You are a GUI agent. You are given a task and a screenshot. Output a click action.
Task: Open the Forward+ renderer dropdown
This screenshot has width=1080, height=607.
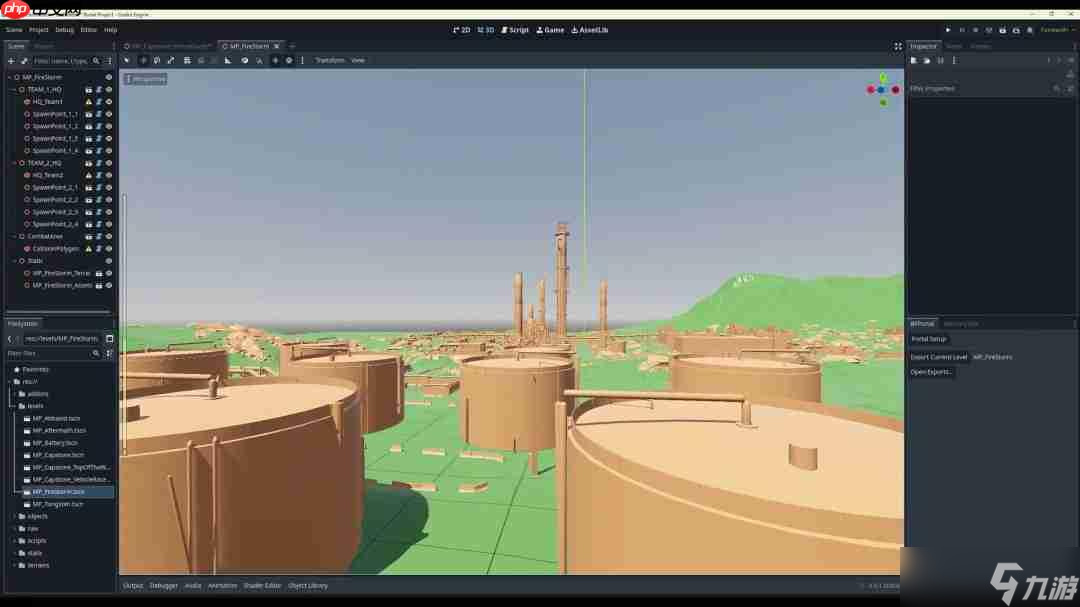click(1057, 30)
